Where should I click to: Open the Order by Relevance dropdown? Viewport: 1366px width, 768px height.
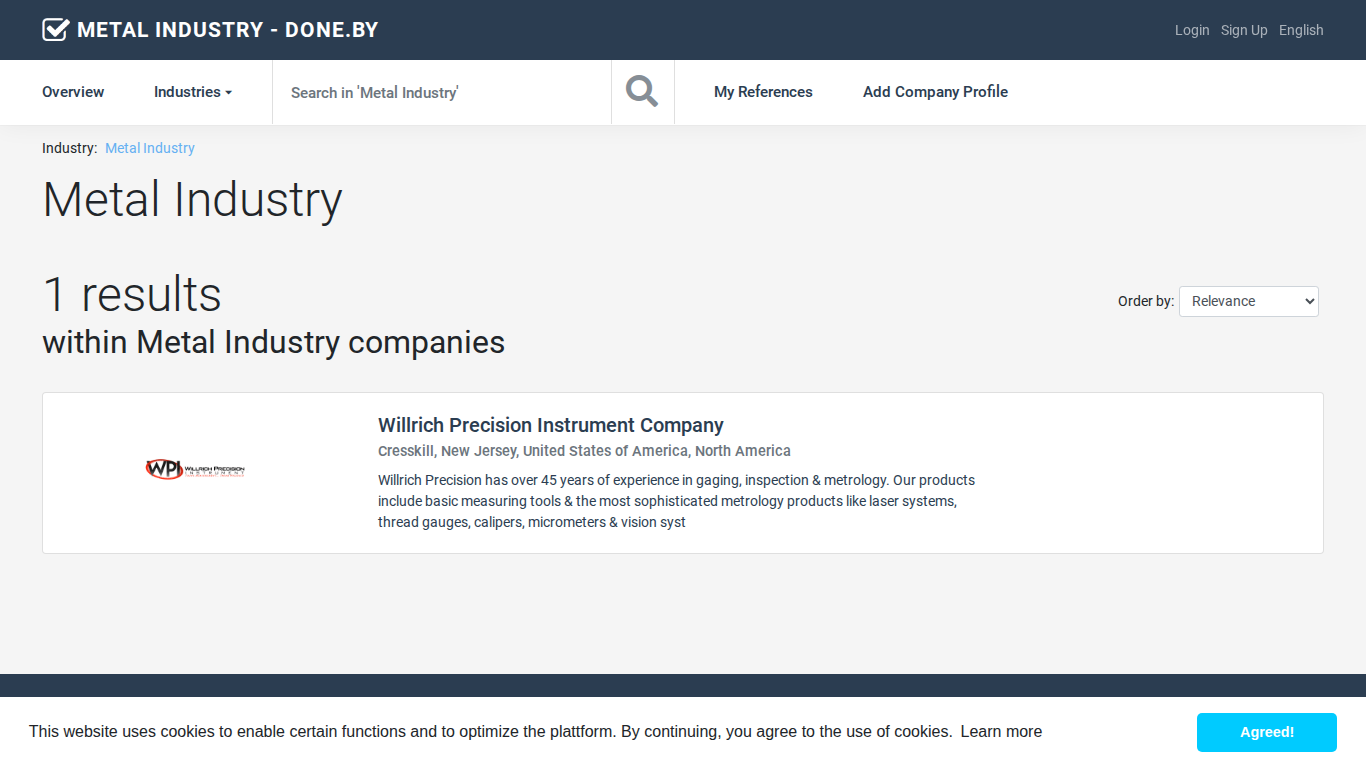click(1249, 301)
